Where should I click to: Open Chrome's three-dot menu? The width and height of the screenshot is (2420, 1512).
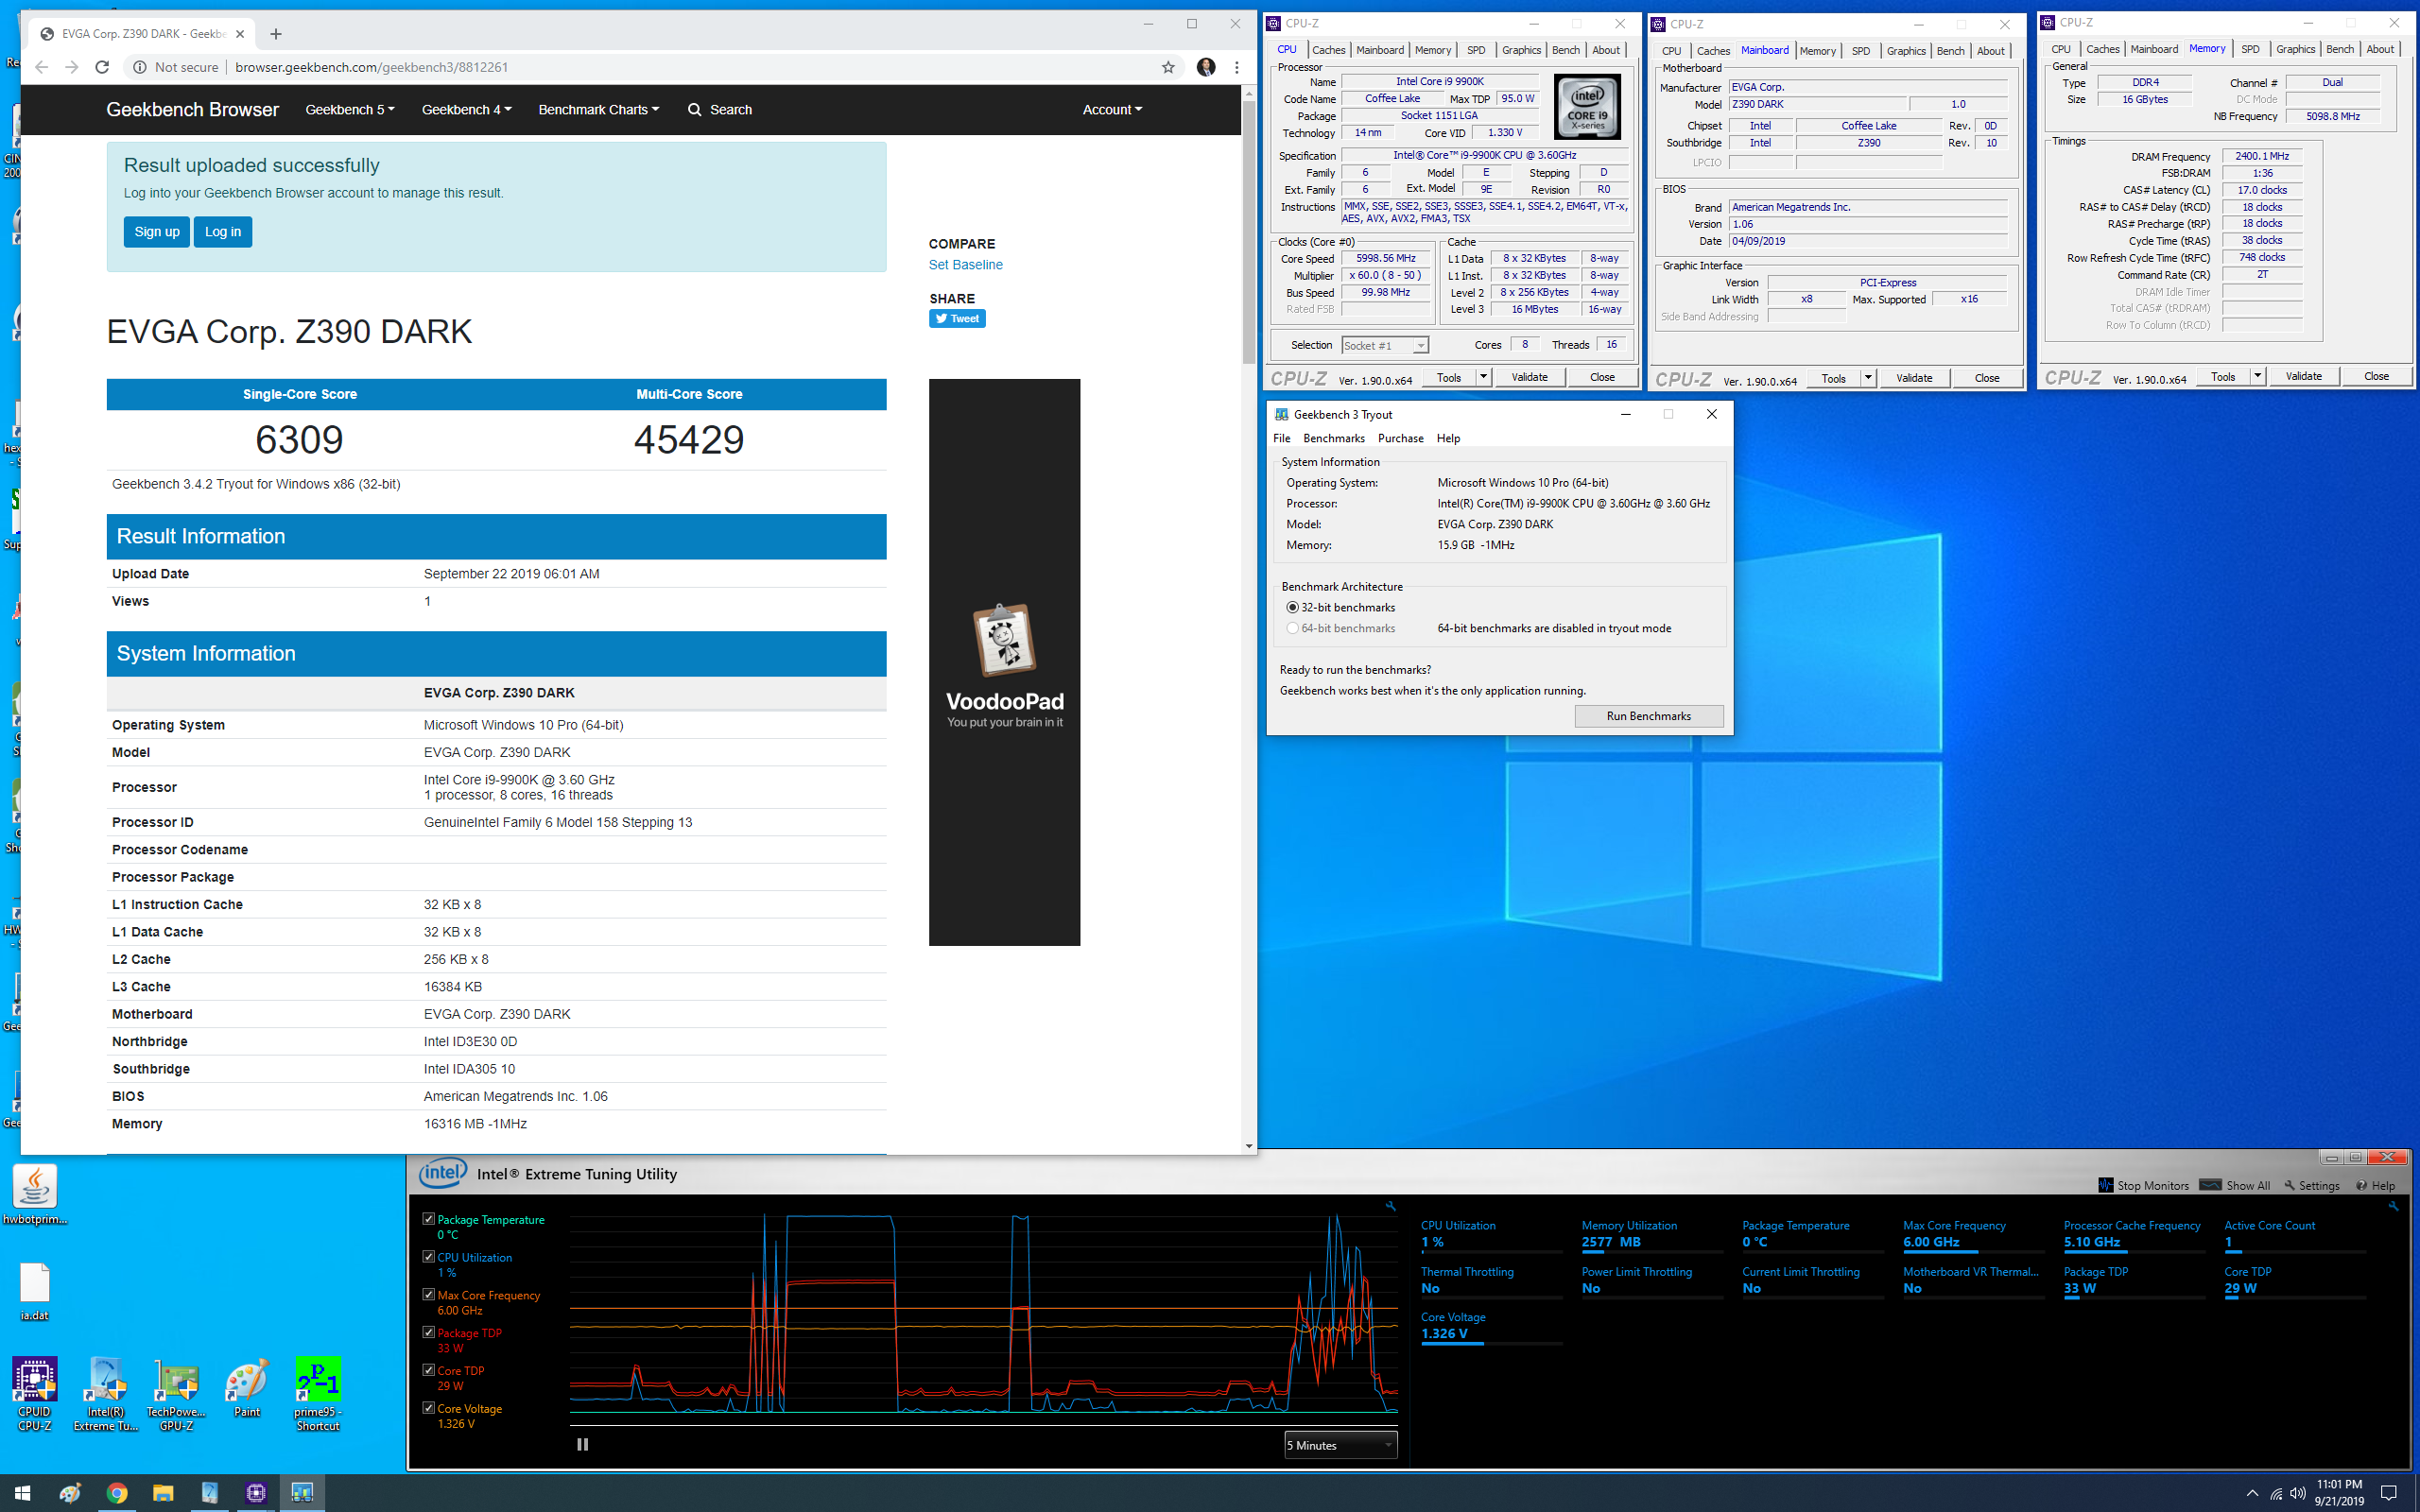coord(1237,67)
